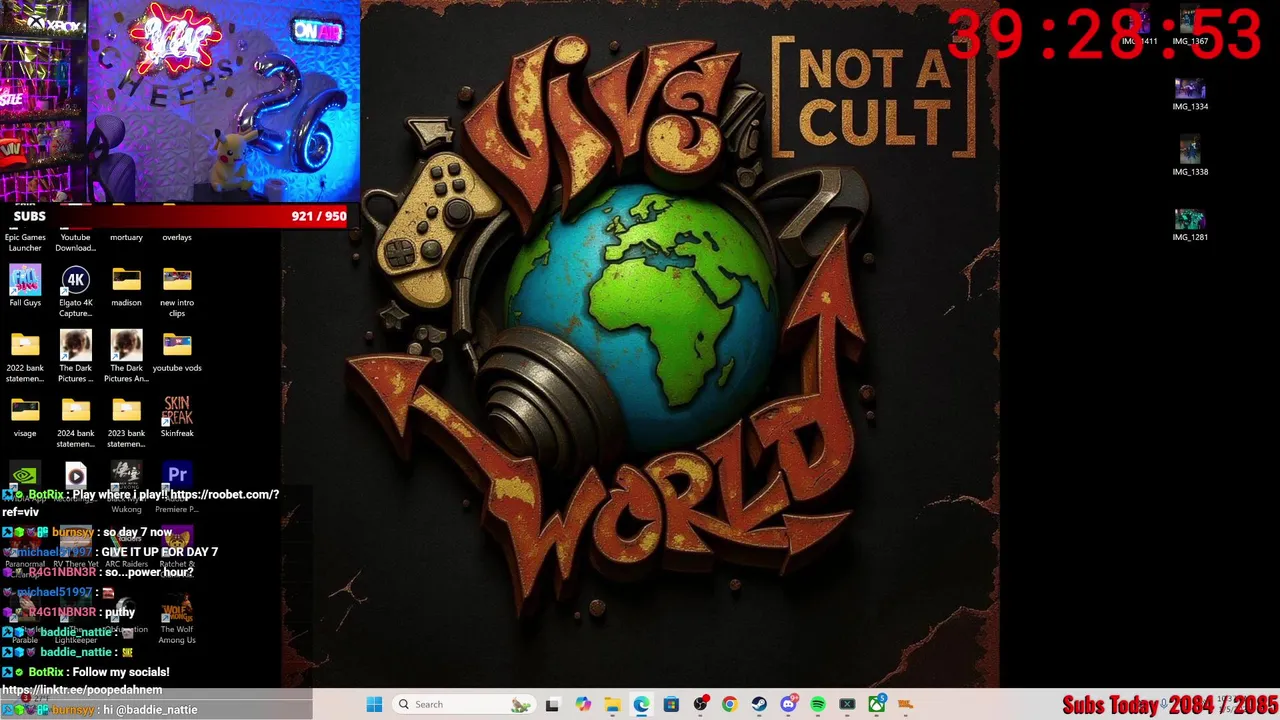The height and width of the screenshot is (720, 1280).
Task: Launch the Elgato 4K Capture shortcut
Action: [76, 291]
